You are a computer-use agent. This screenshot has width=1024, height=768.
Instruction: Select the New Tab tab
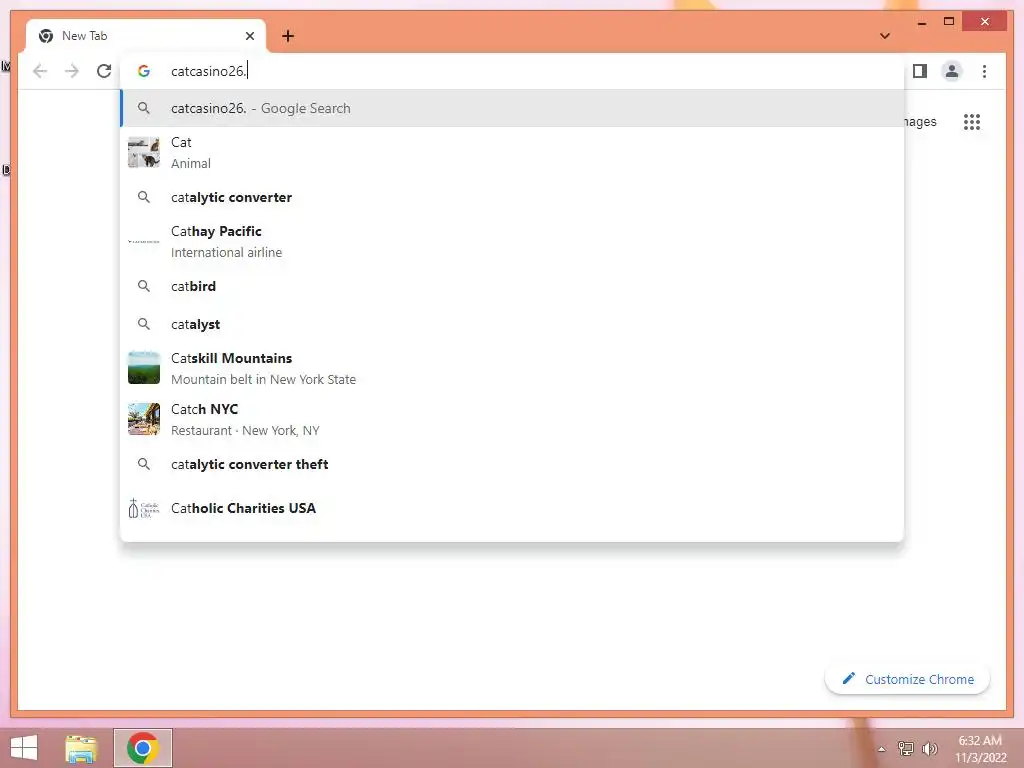tap(146, 36)
